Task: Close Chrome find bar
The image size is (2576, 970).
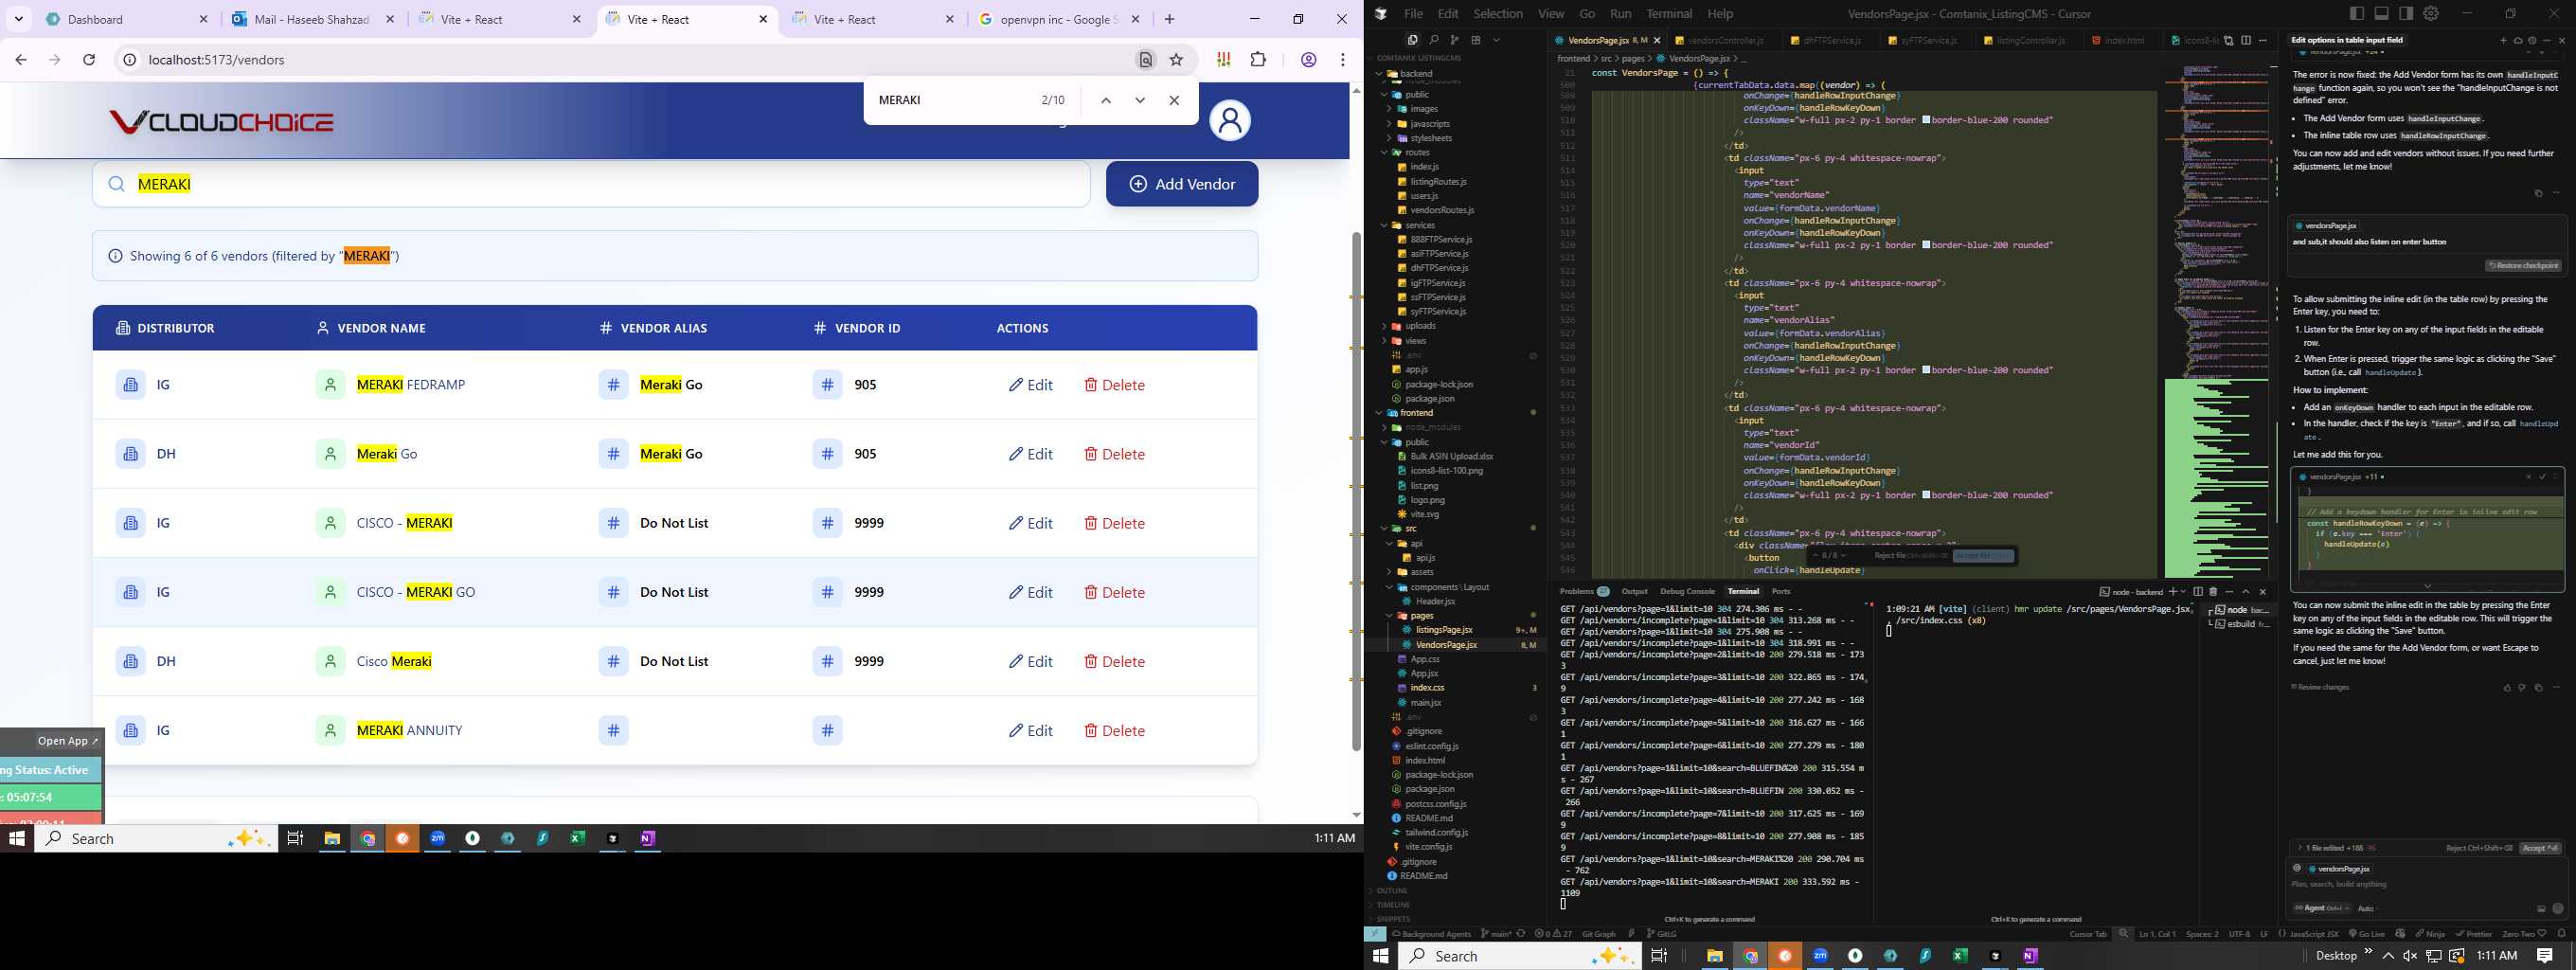Action: (x=1174, y=100)
